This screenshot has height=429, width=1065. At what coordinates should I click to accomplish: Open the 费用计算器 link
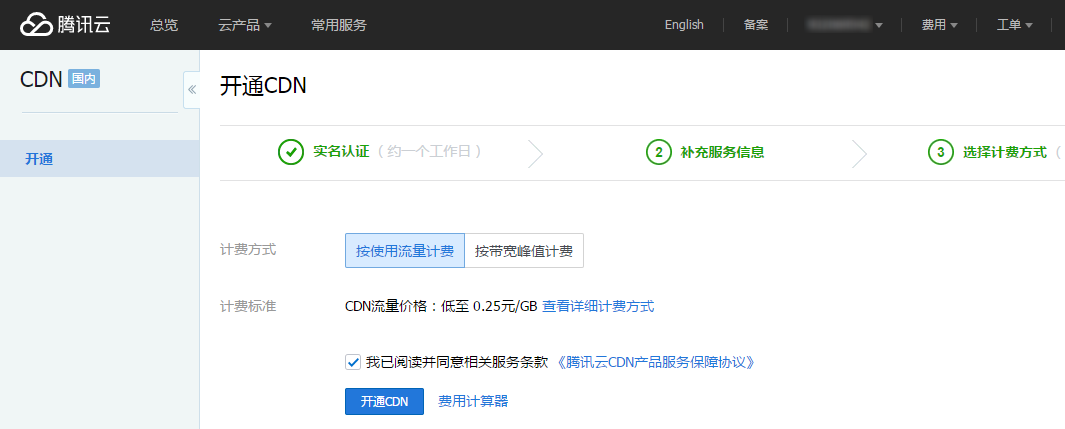tap(473, 401)
